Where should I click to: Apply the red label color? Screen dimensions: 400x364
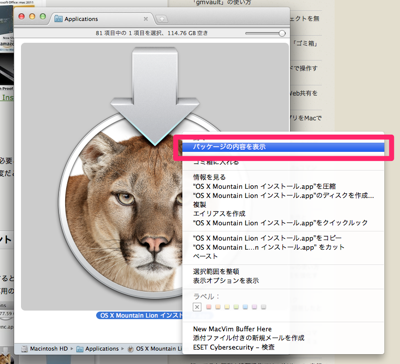coord(209,307)
